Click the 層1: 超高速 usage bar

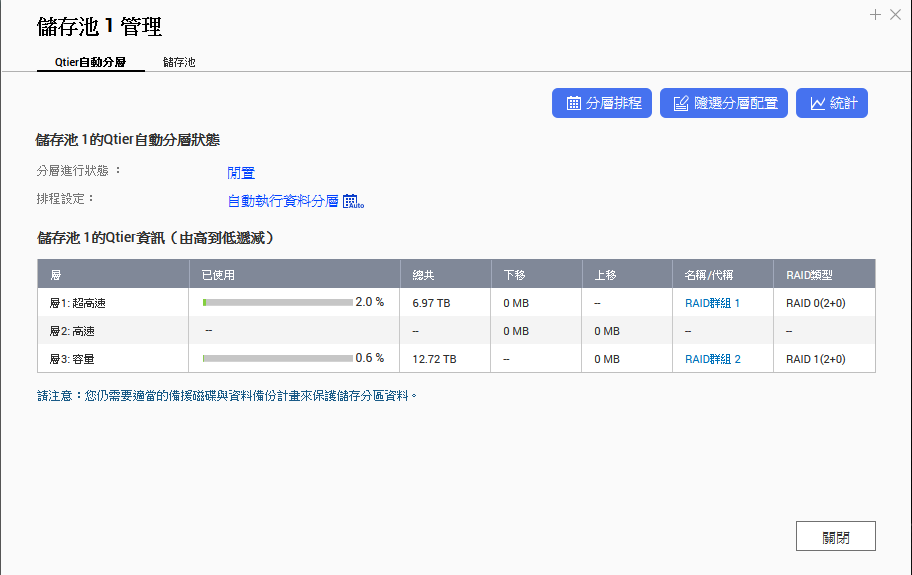(x=277, y=302)
